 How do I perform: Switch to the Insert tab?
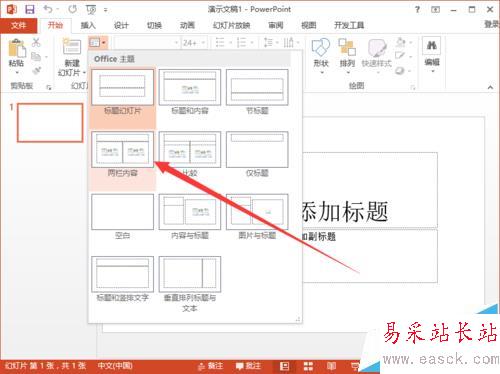coord(88,25)
